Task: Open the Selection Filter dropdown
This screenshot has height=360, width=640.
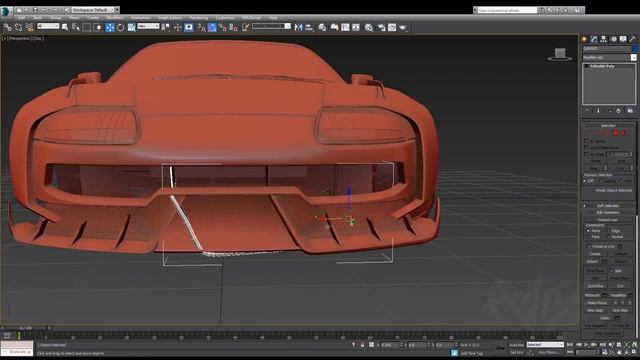Action: (x=48, y=26)
